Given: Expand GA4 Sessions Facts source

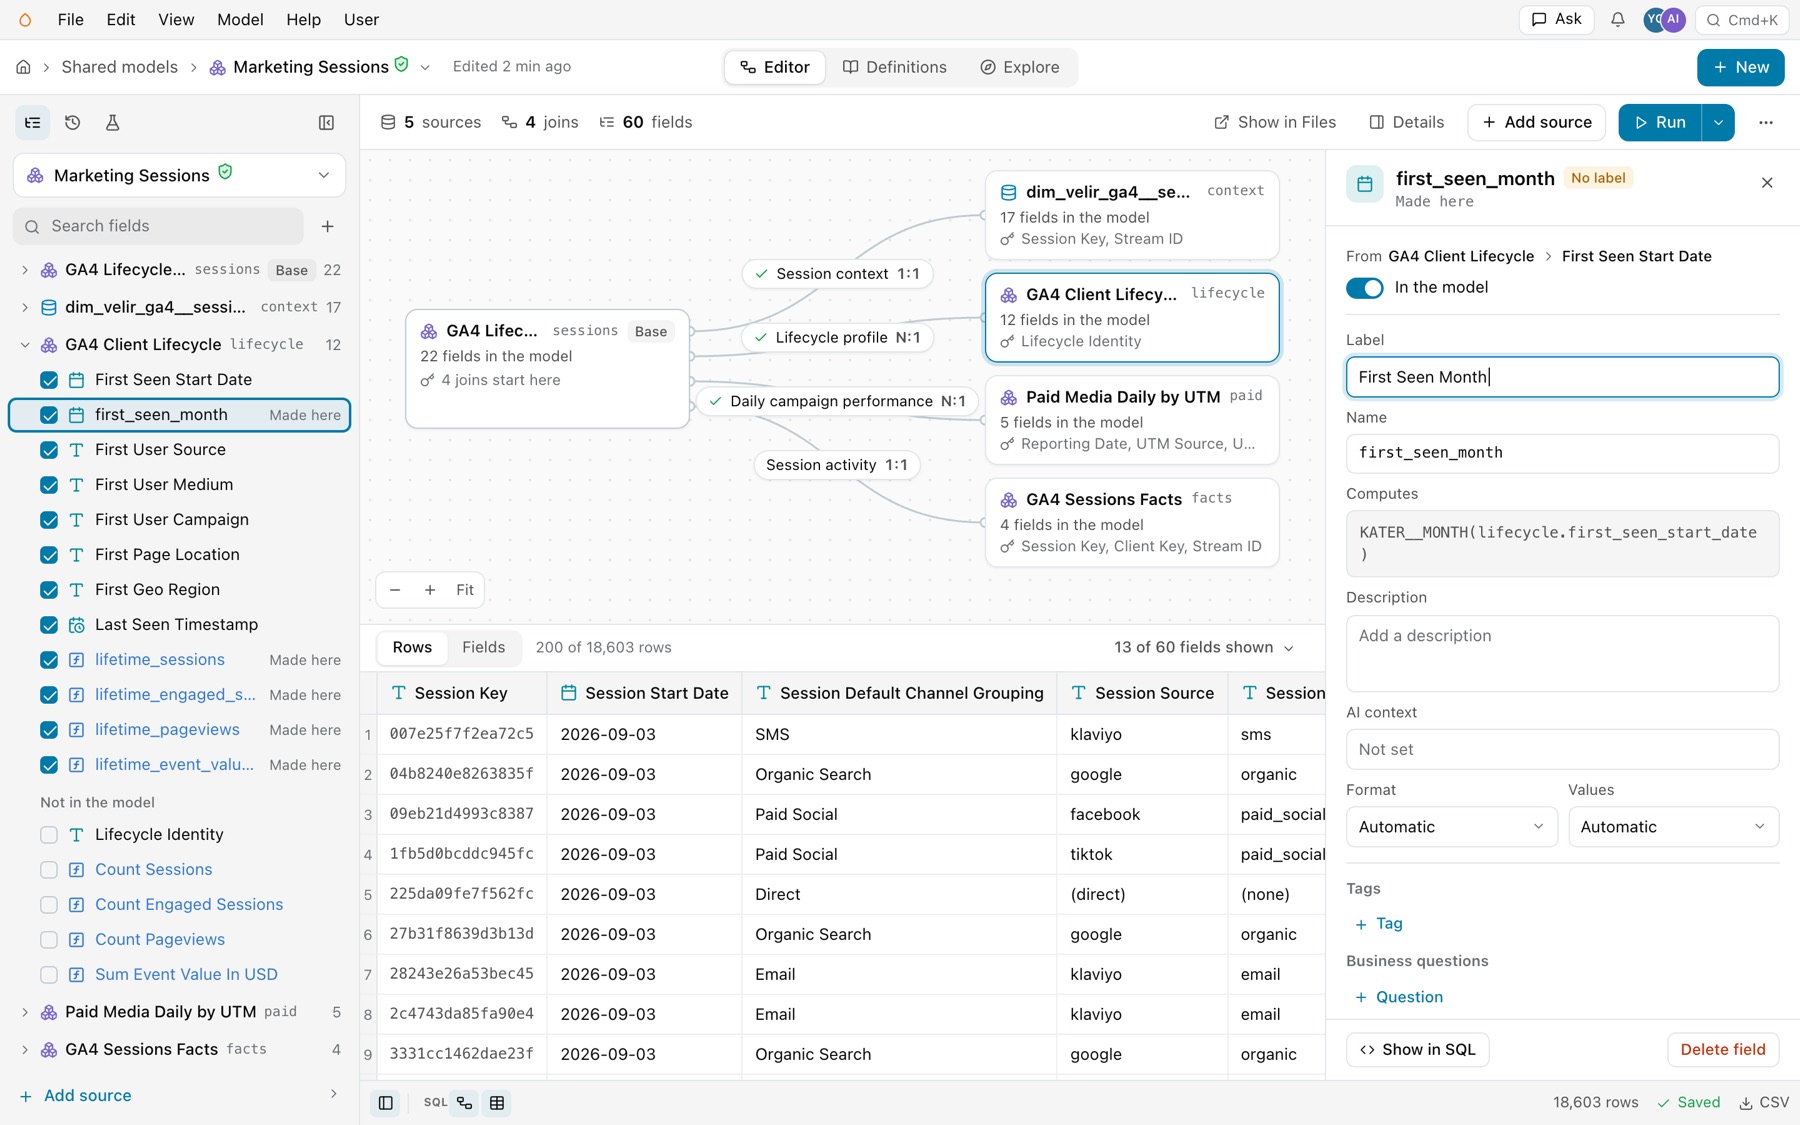Looking at the screenshot, I should 25,1049.
